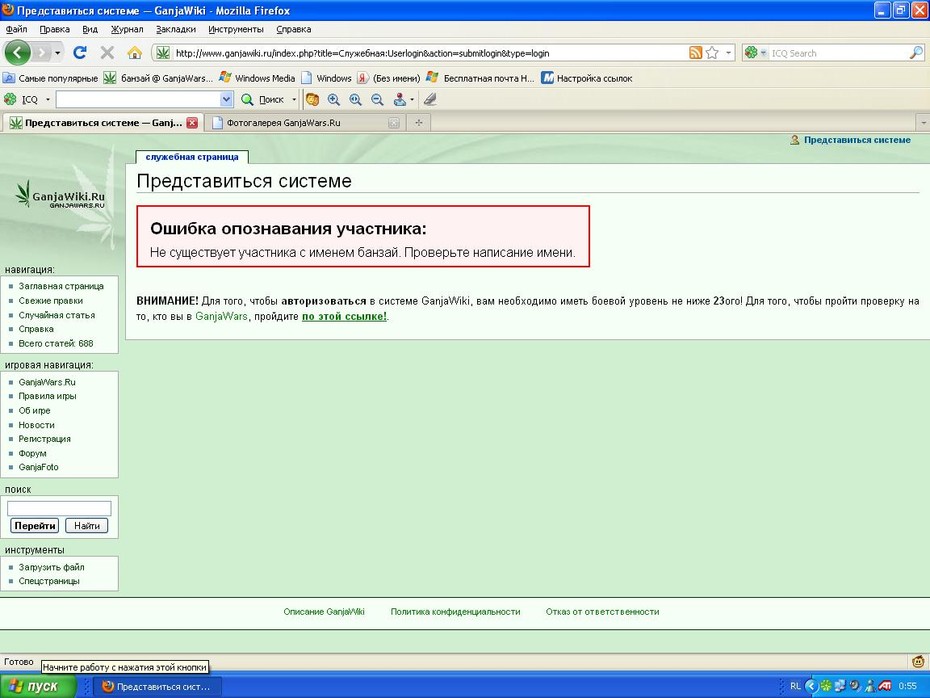The width and height of the screenshot is (930, 698).
Task: Open Загрузить файл tools link
Action: pos(51,567)
